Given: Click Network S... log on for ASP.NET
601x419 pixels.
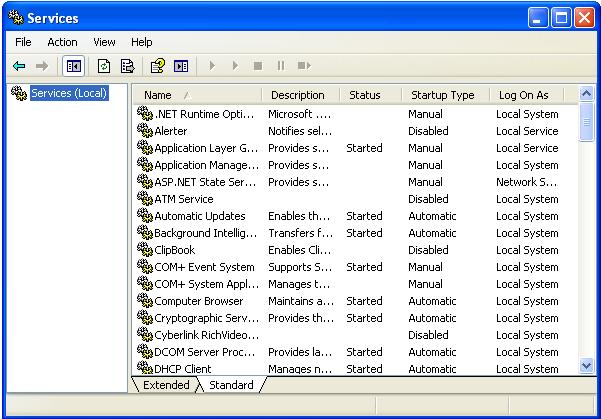Looking at the screenshot, I should click(526, 182).
